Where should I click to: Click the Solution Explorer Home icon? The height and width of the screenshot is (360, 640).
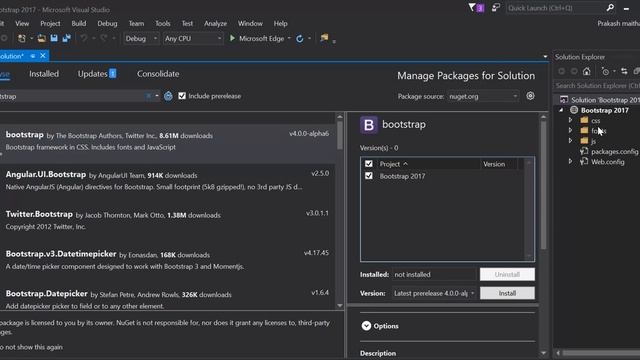pyautogui.click(x=587, y=71)
